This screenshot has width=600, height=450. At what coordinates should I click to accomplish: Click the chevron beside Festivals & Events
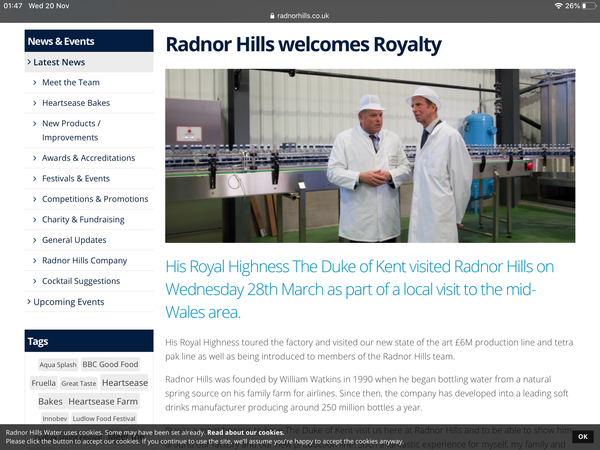(x=35, y=179)
